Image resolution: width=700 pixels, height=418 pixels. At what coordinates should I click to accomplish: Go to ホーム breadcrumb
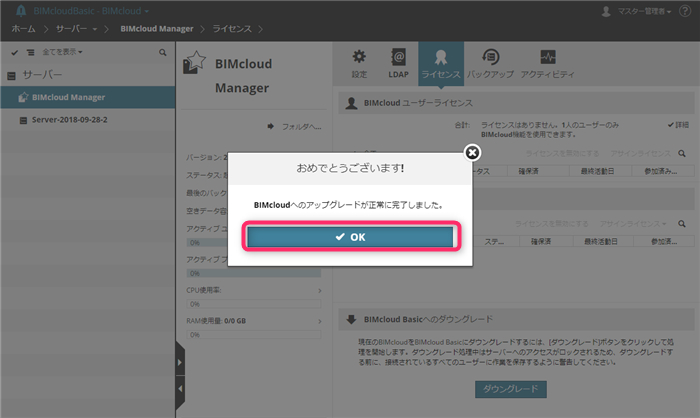(x=23, y=29)
